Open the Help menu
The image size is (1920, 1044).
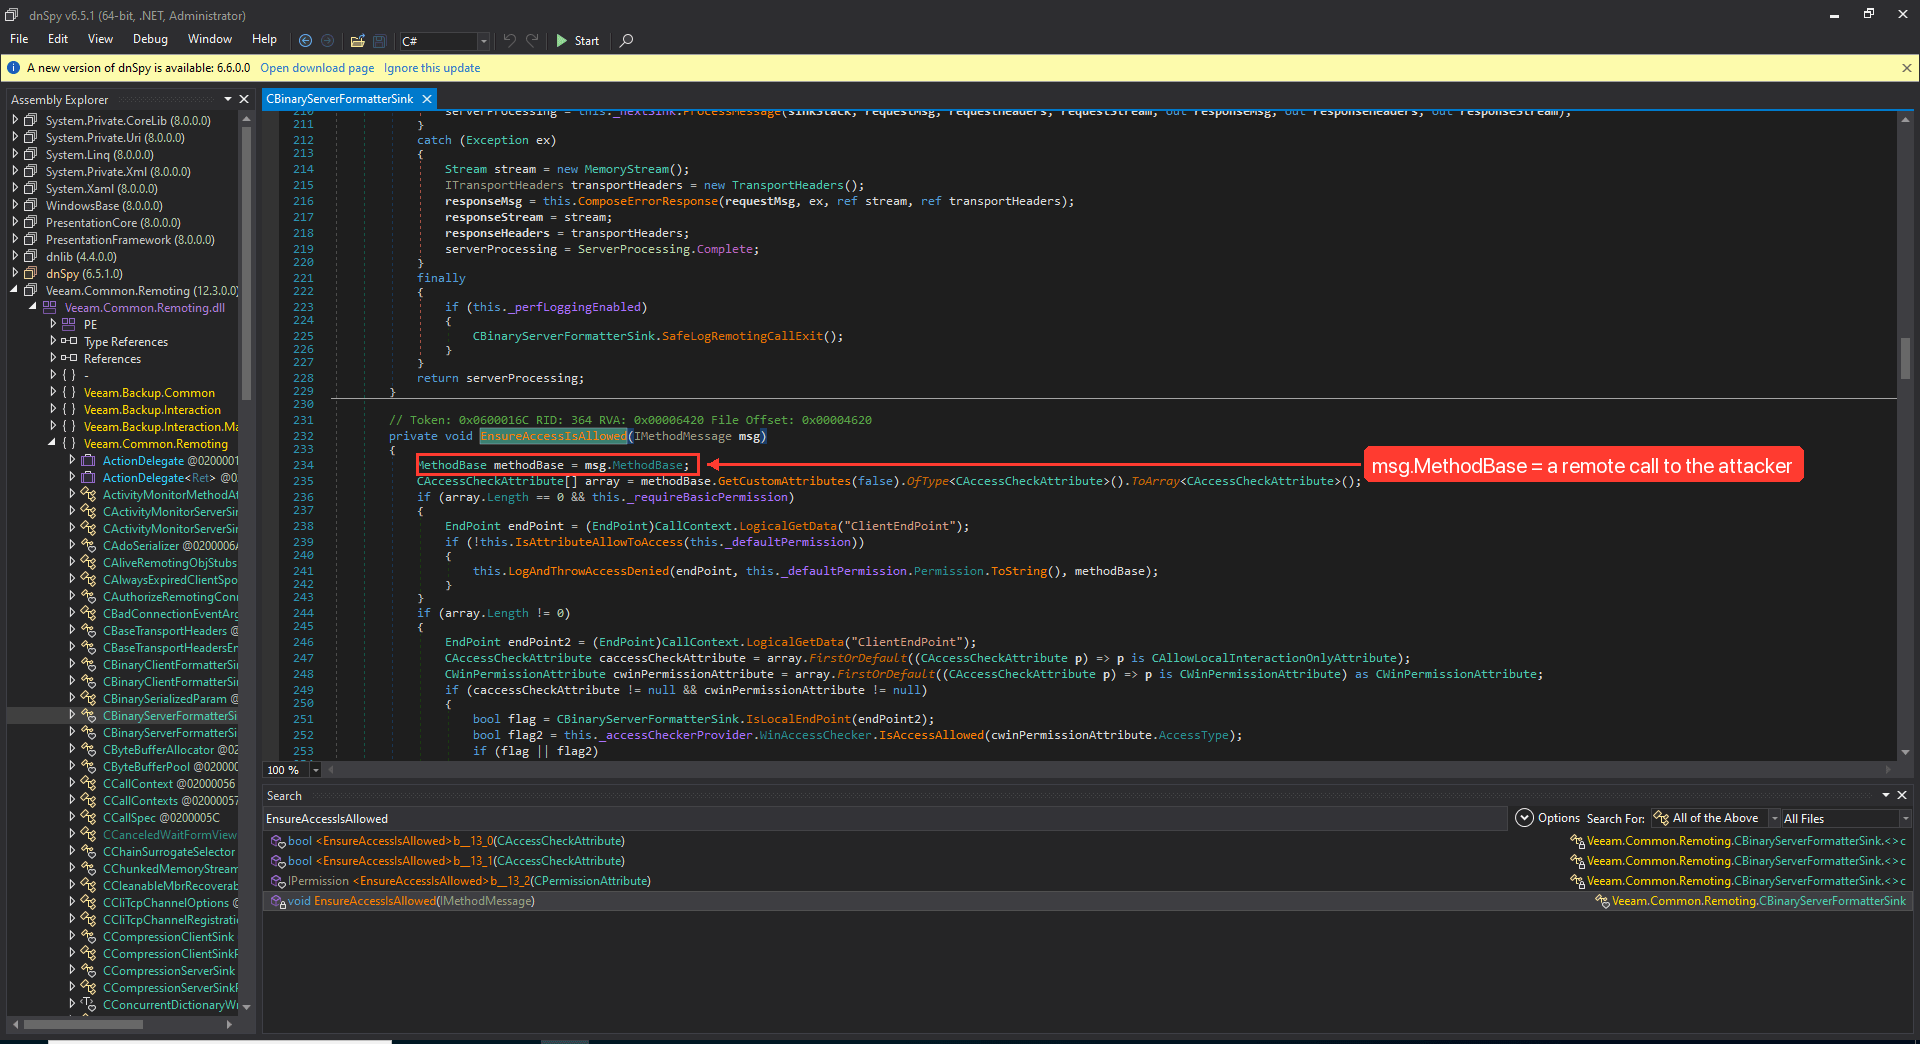(x=264, y=39)
